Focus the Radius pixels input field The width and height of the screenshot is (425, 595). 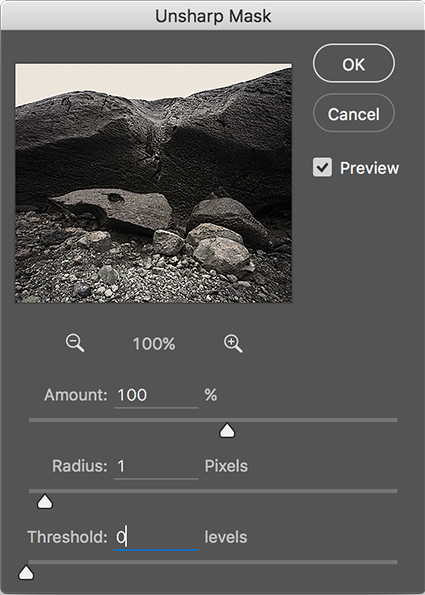[156, 466]
